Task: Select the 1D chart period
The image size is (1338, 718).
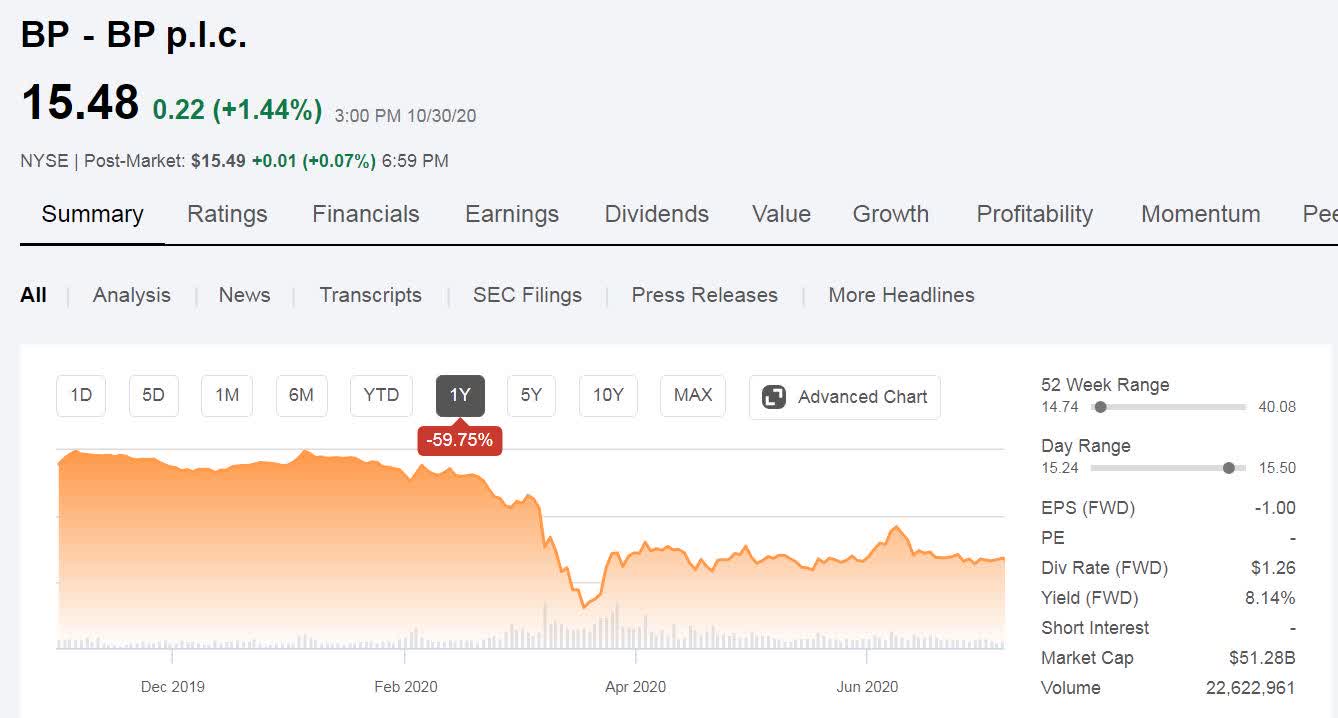Action: 80,395
